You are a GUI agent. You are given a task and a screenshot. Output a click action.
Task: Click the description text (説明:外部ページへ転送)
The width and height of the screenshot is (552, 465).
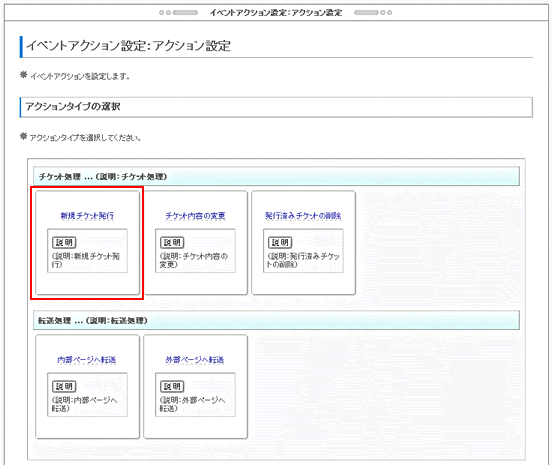(x=193, y=404)
